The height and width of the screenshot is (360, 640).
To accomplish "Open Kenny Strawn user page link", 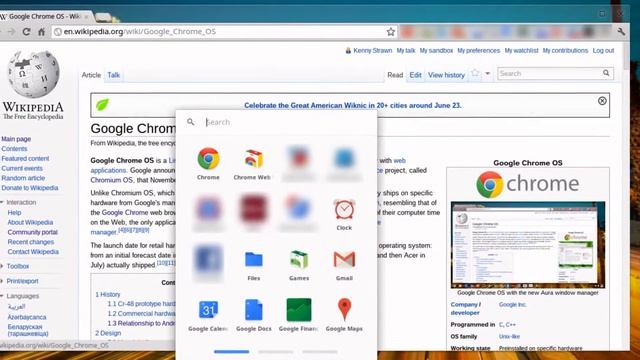I will tap(373, 51).
